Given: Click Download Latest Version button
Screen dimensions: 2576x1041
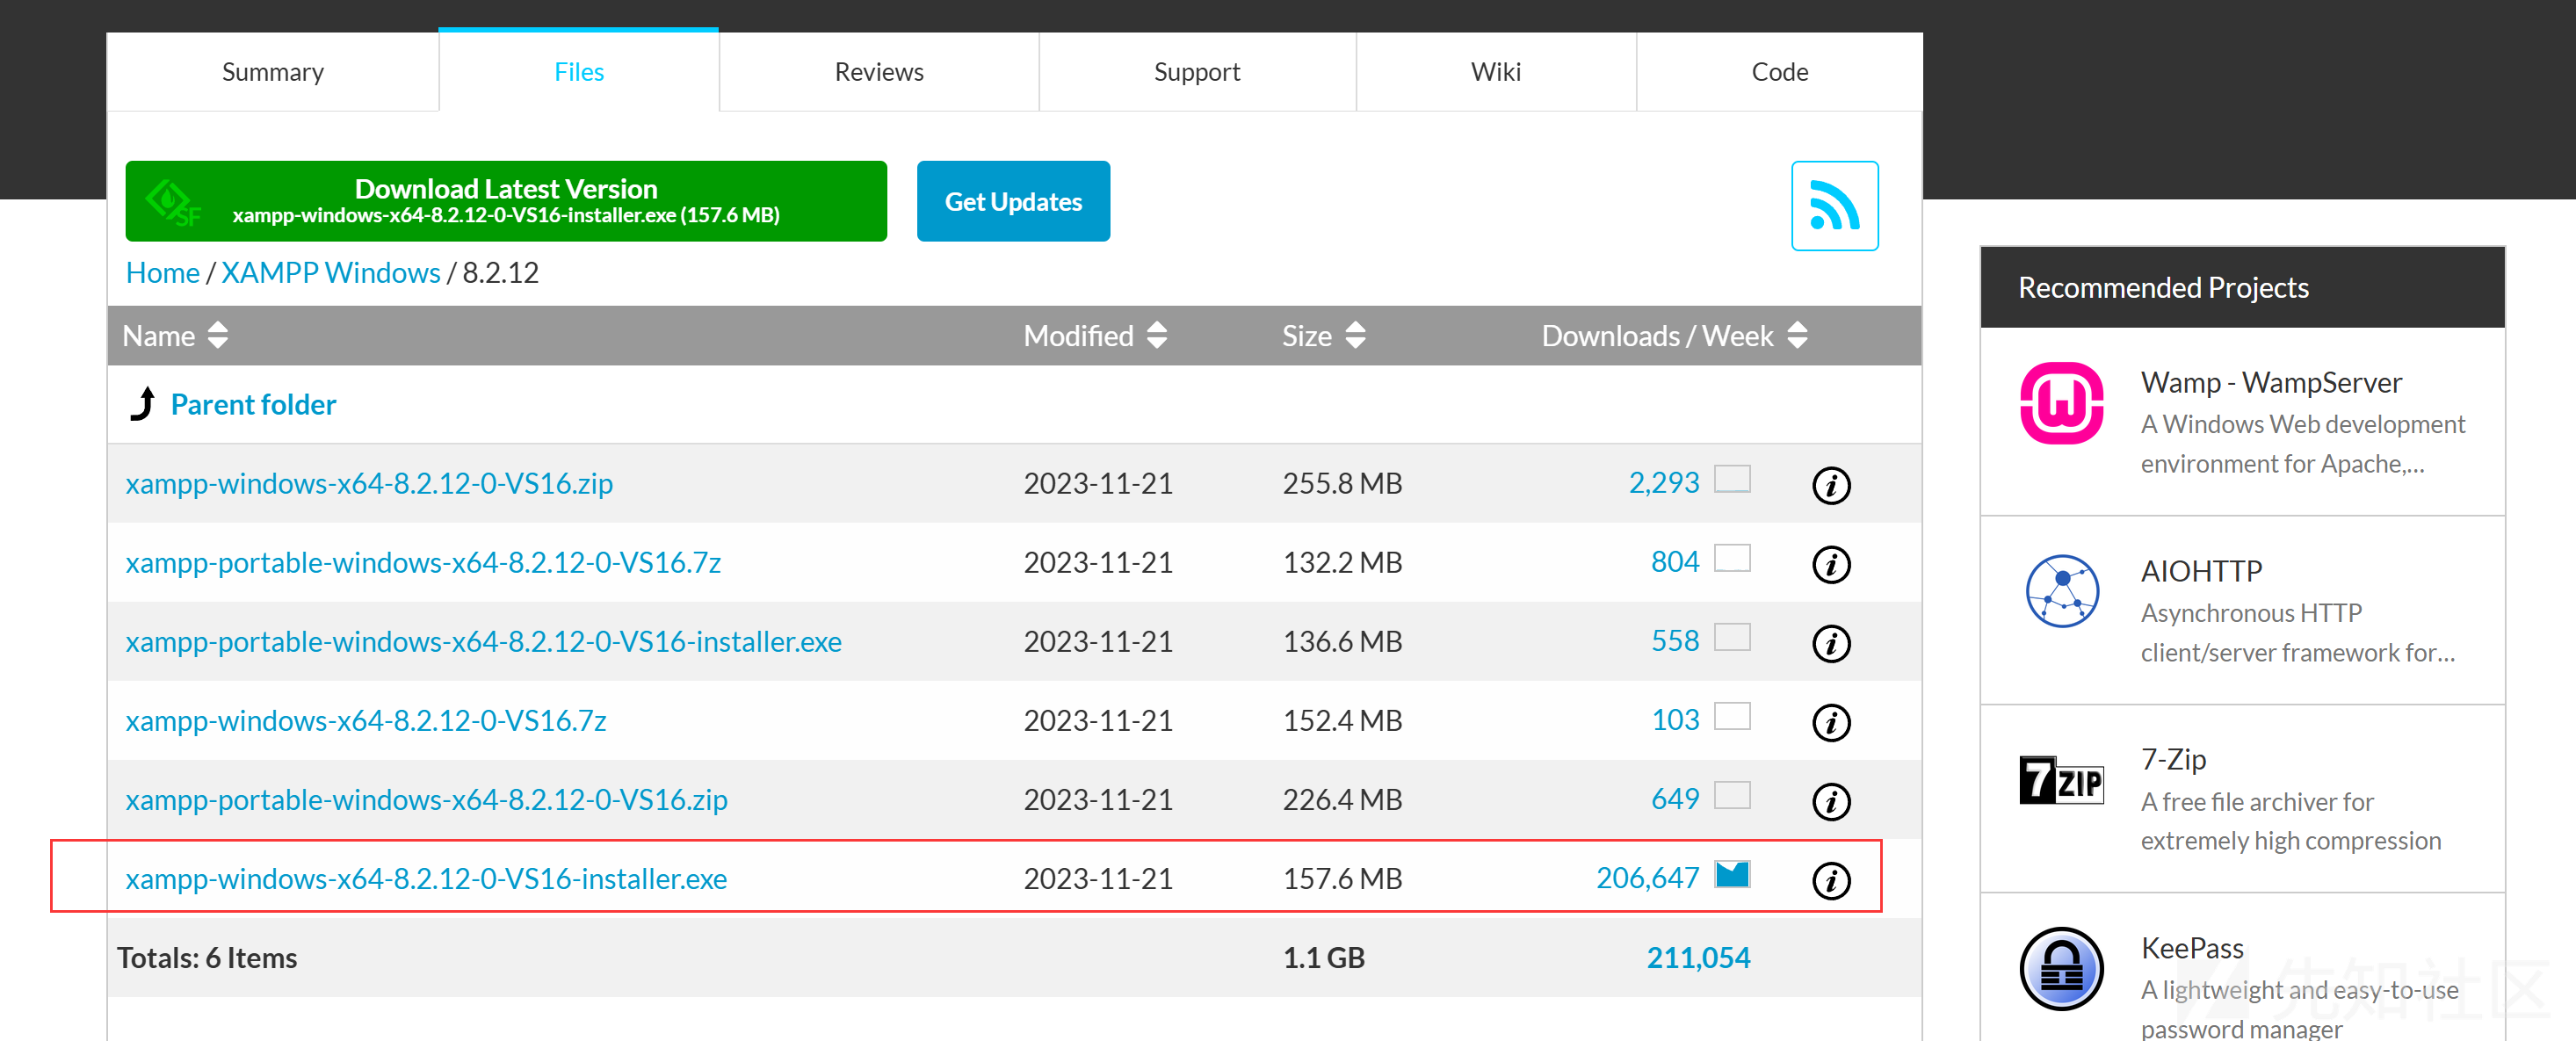Looking at the screenshot, I should [506, 201].
